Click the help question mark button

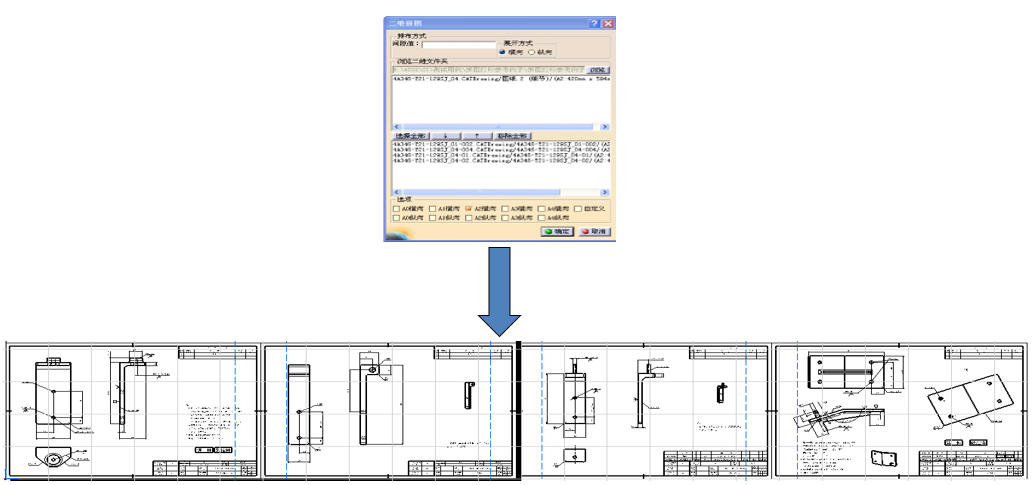pyautogui.click(x=594, y=23)
